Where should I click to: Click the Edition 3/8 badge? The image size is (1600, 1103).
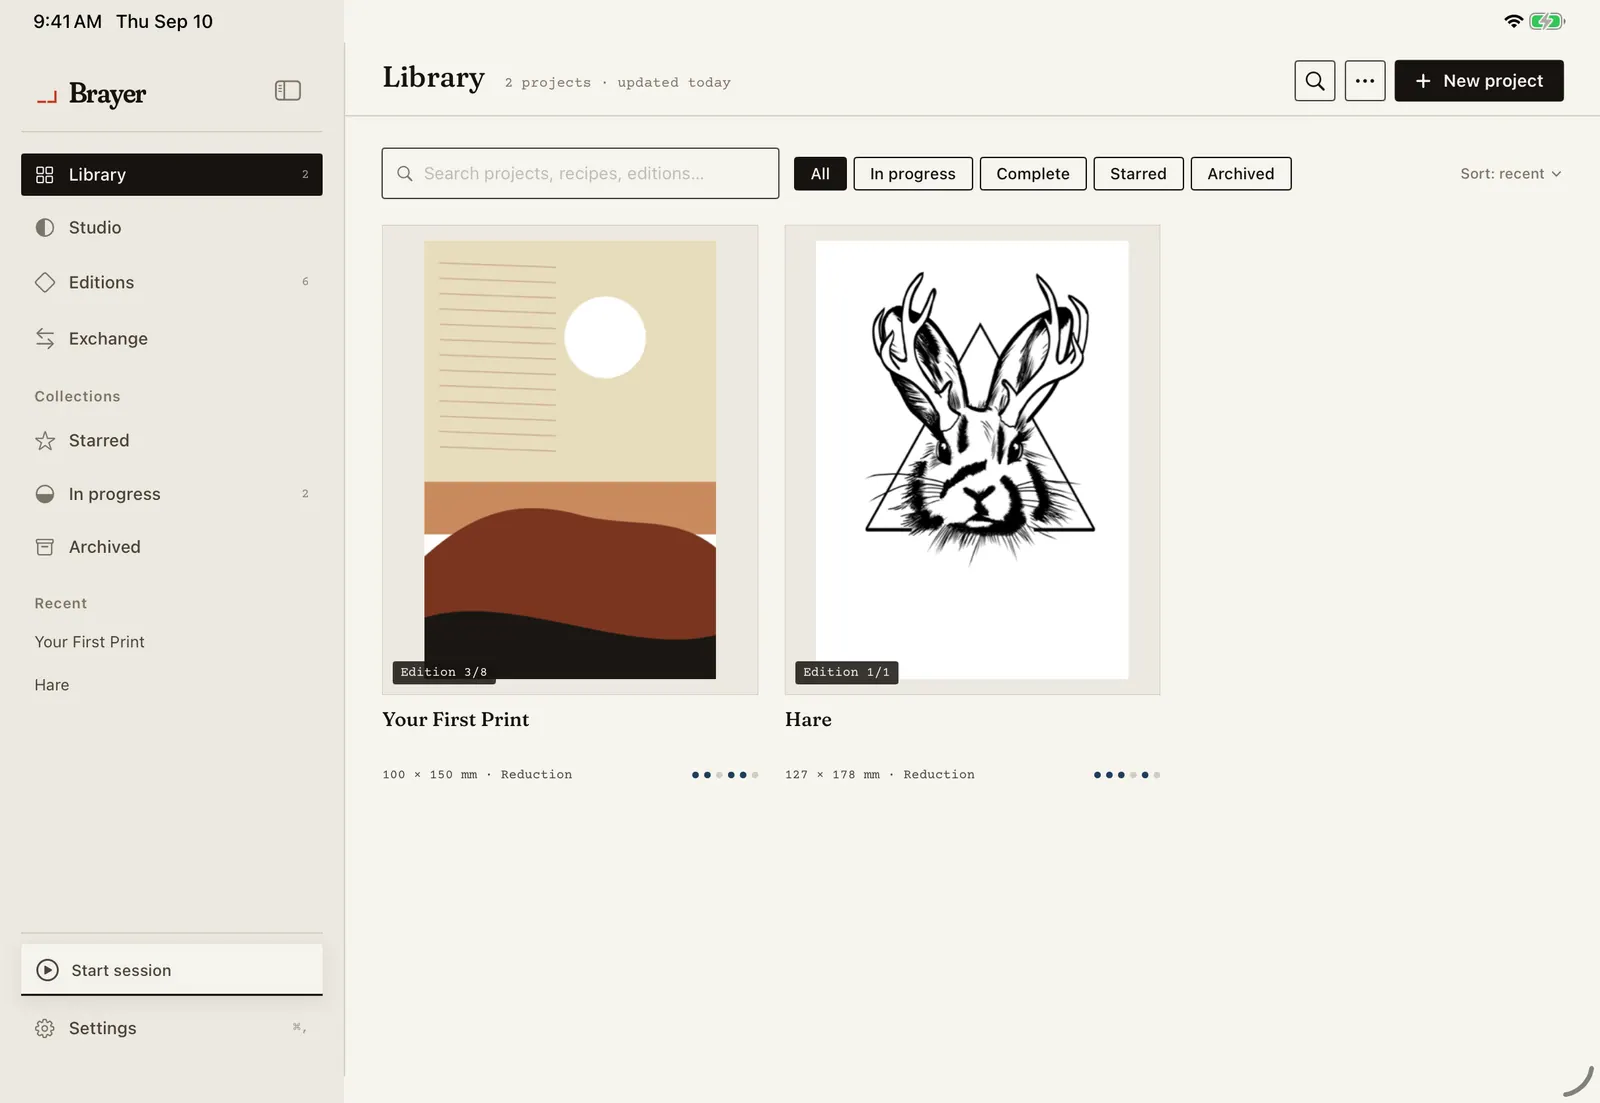click(x=444, y=672)
